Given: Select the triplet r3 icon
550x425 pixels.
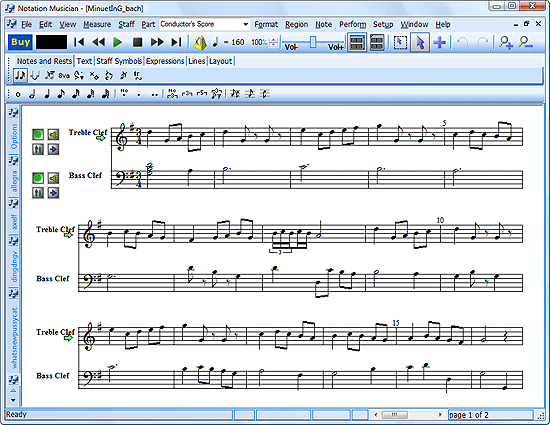Looking at the screenshot, I should pyautogui.click(x=187, y=94).
